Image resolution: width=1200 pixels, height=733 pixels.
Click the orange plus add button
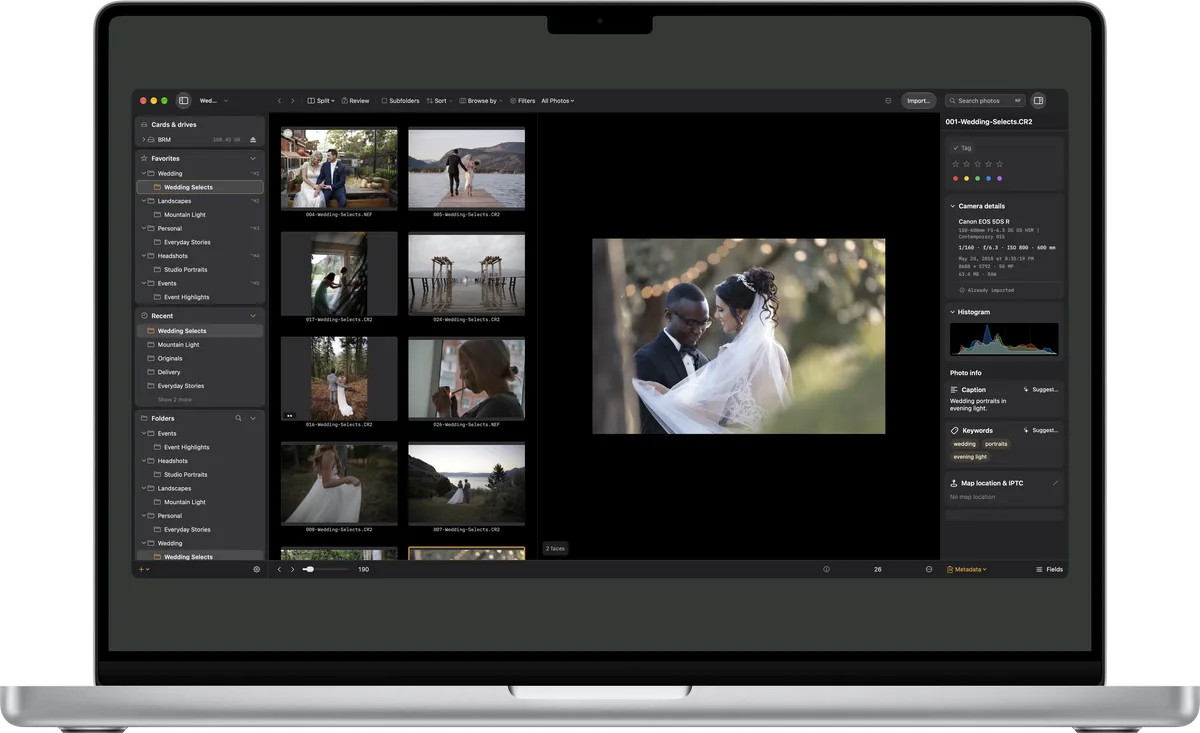(144, 569)
